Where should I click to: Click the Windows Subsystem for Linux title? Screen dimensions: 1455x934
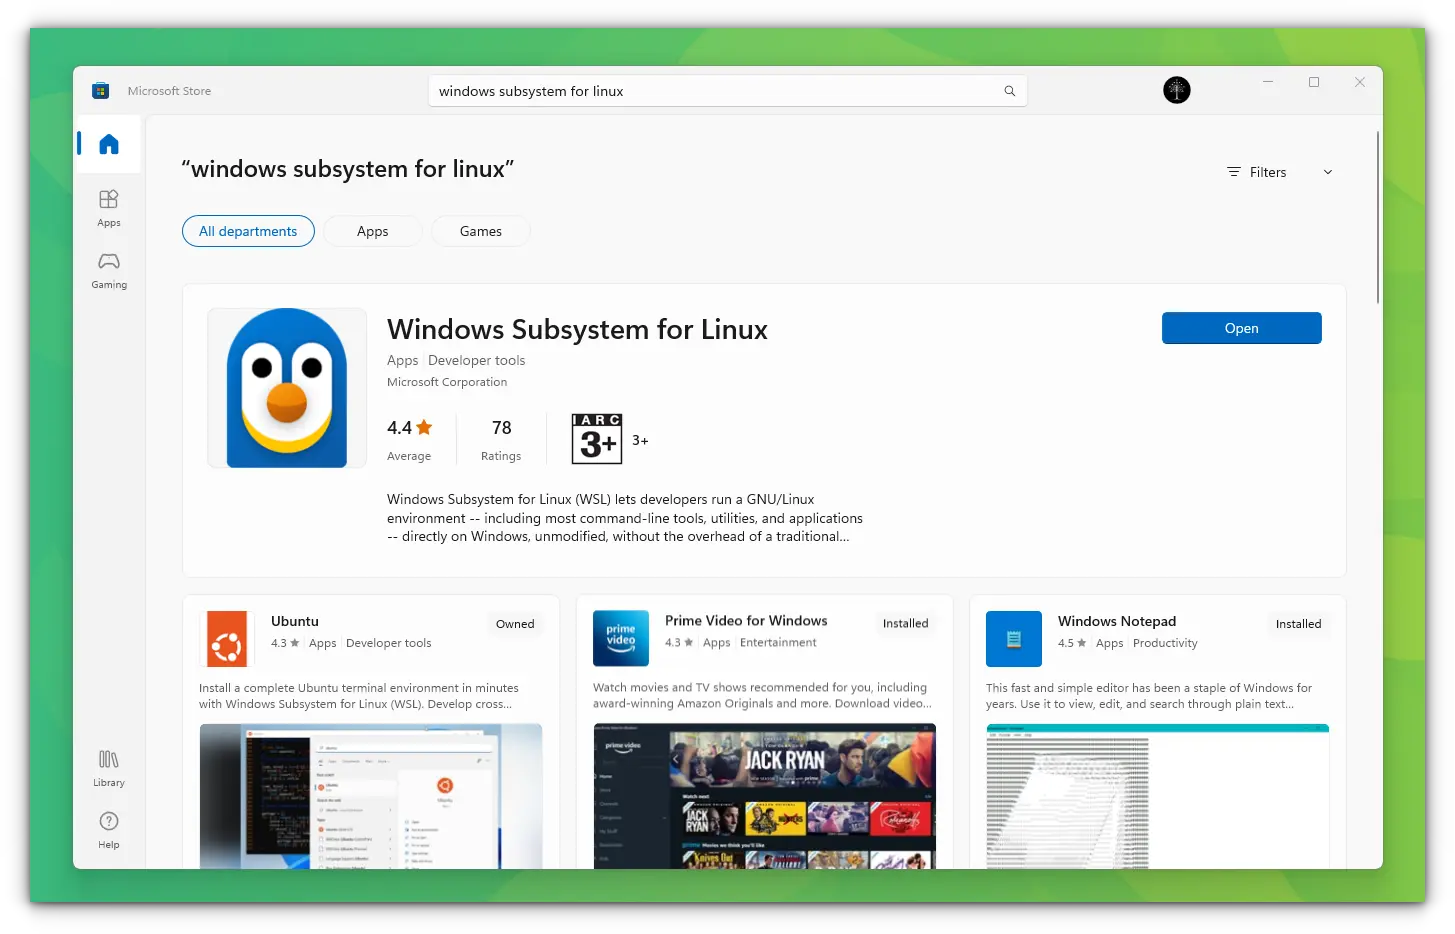point(577,329)
